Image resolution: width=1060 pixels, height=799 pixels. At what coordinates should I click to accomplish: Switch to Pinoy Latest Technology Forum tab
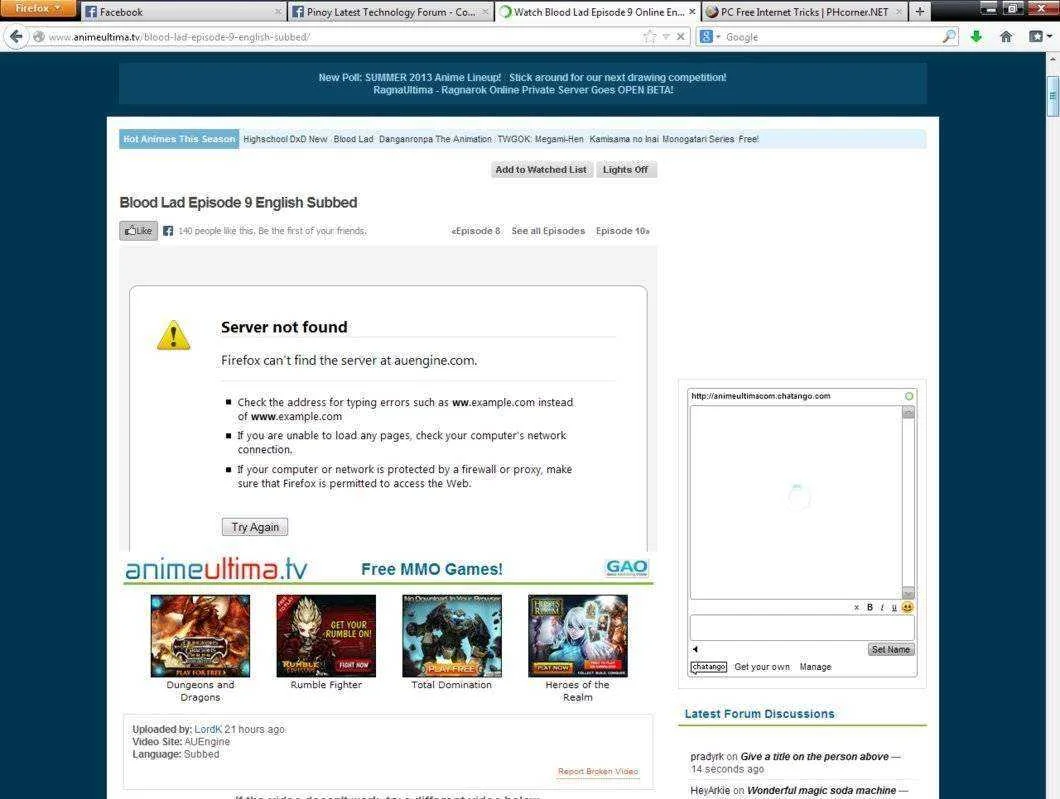point(390,11)
